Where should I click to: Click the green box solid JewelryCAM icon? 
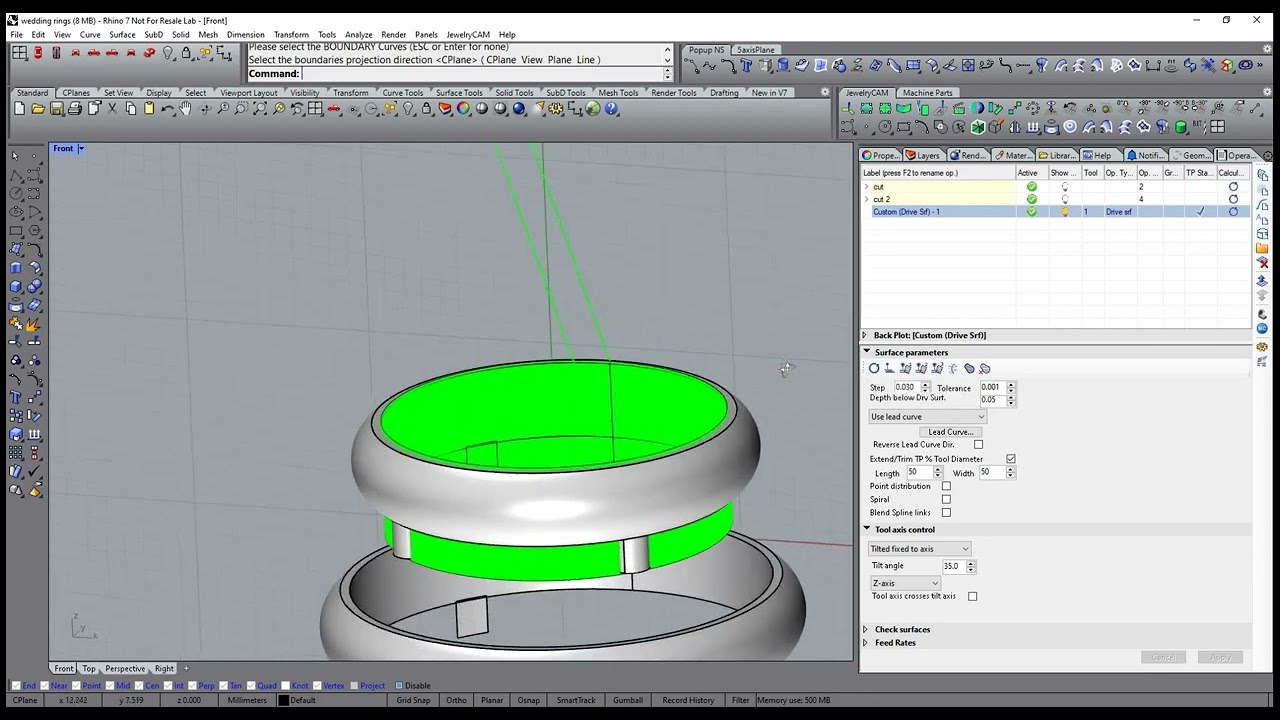click(977, 127)
